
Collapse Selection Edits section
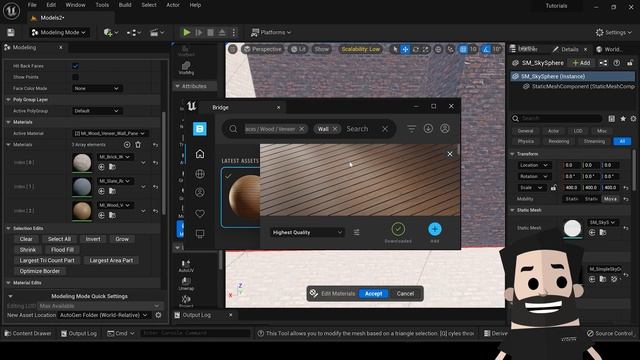(9, 228)
